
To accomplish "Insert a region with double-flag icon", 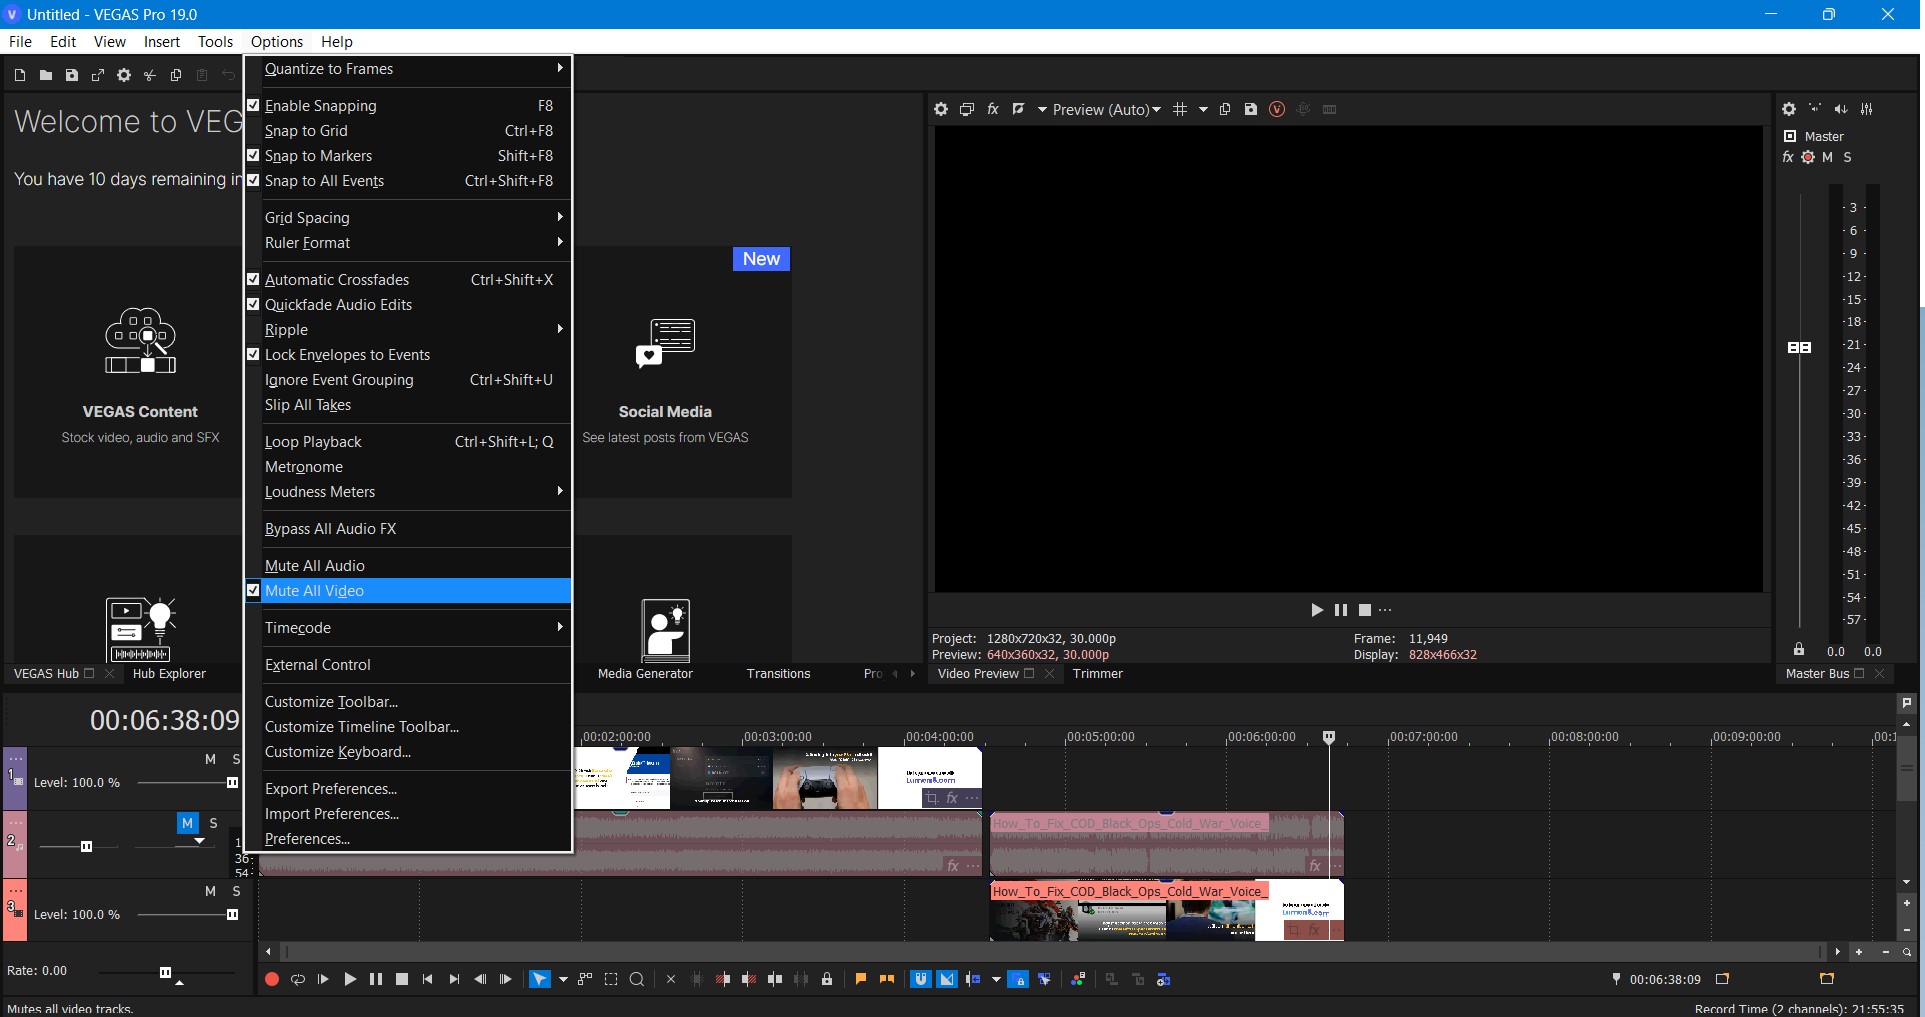I will (887, 979).
